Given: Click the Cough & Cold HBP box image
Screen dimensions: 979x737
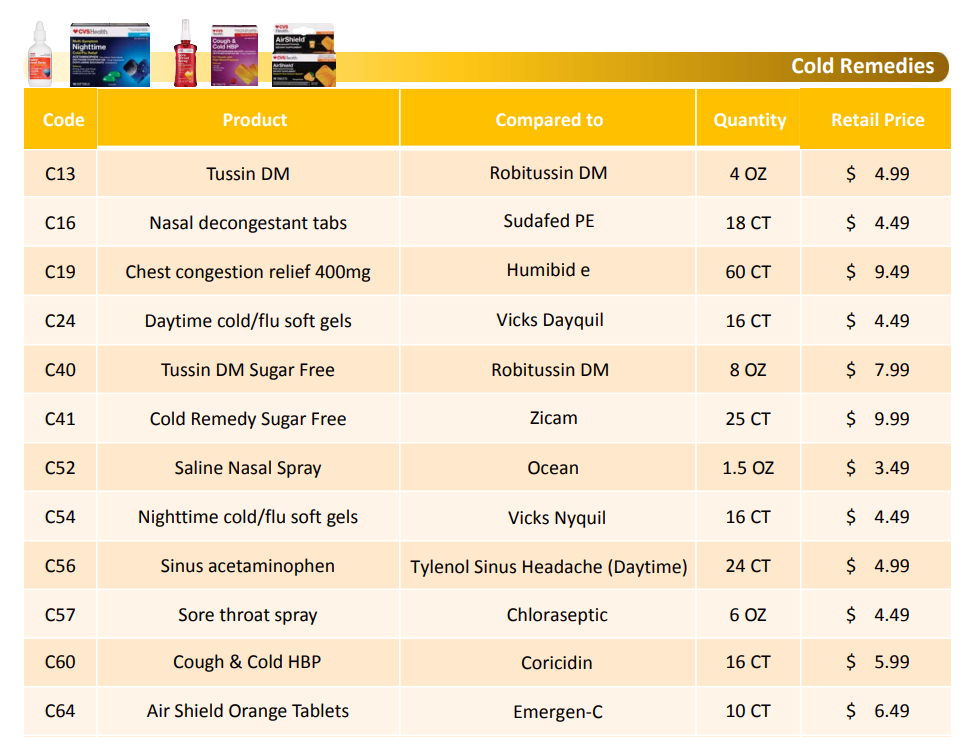Looking at the screenshot, I should pyautogui.click(x=234, y=56).
